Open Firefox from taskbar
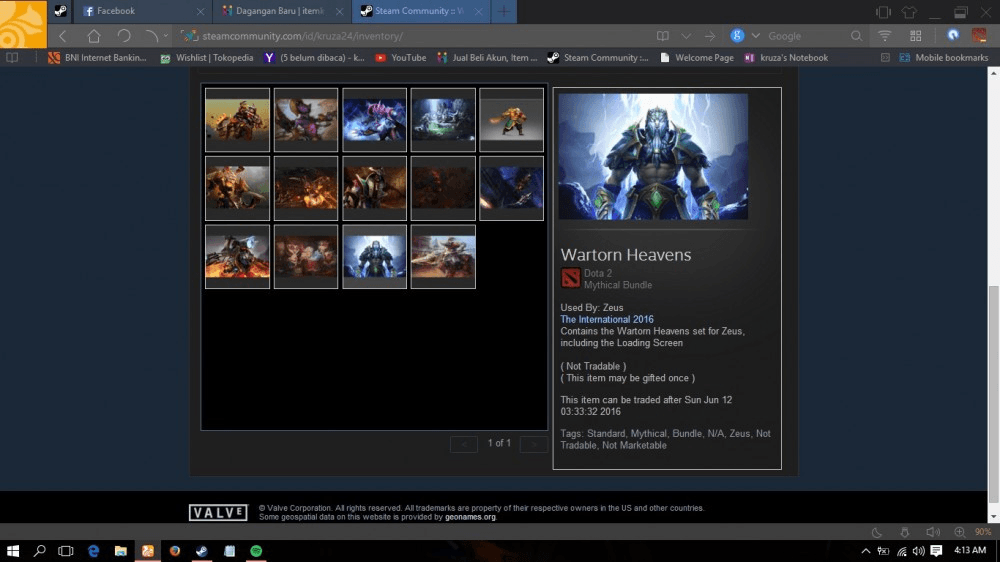The image size is (1000, 562). pyautogui.click(x=175, y=551)
